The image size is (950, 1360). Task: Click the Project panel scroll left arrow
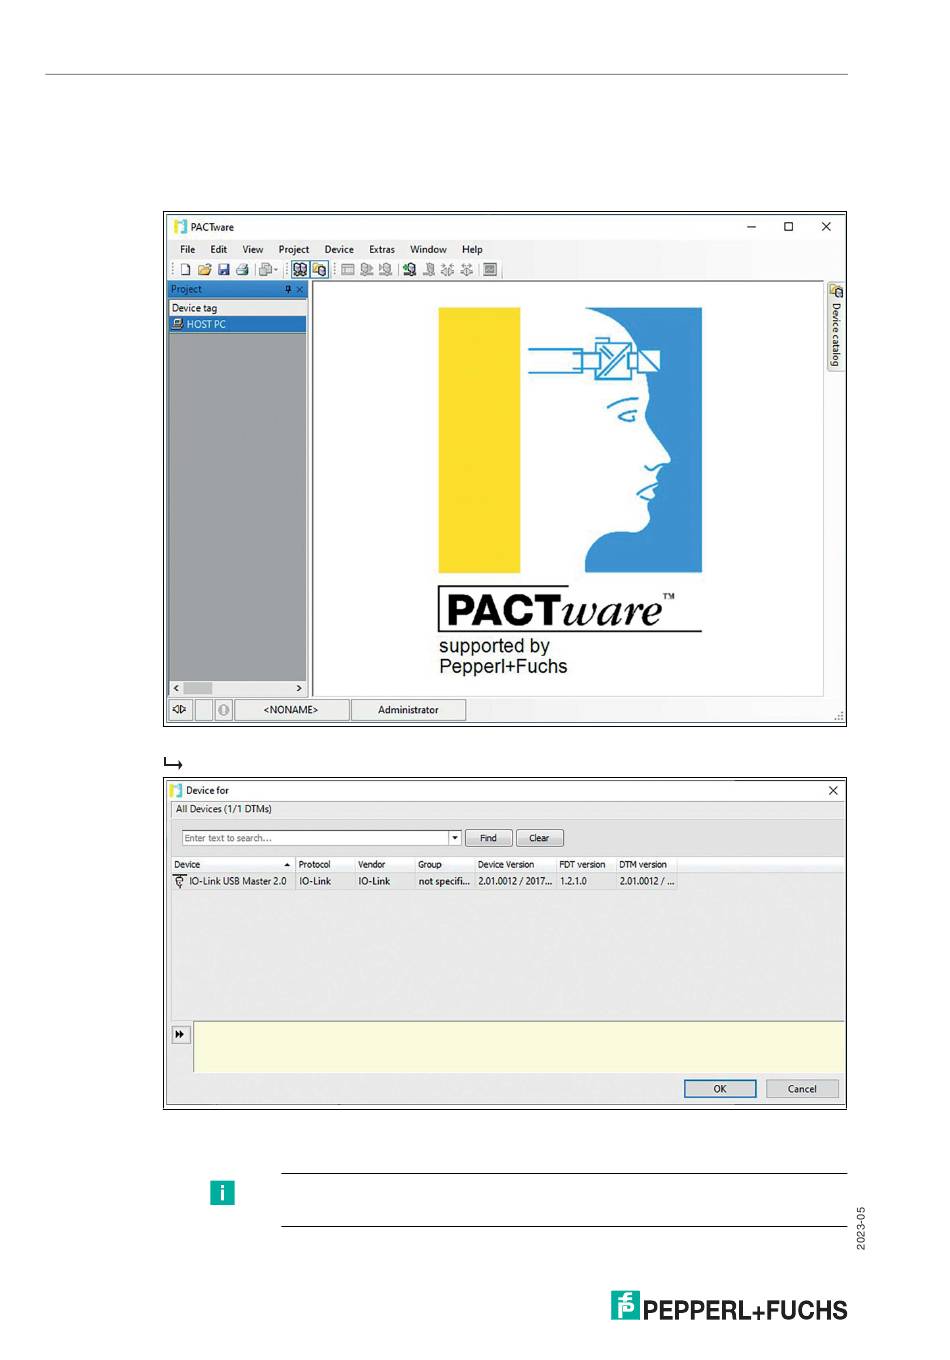point(176,688)
